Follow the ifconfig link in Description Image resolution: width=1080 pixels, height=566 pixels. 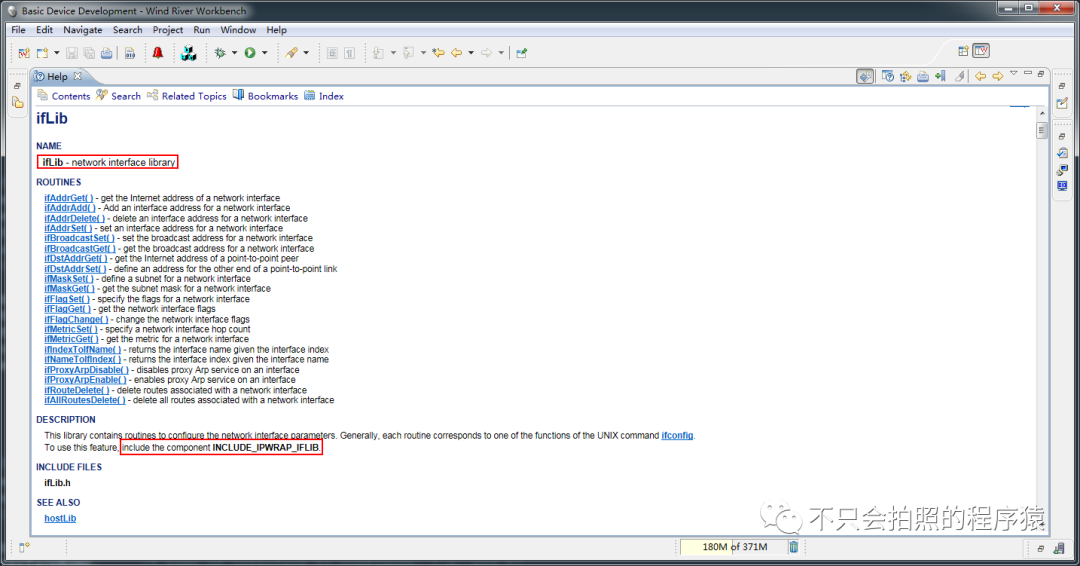(x=677, y=435)
